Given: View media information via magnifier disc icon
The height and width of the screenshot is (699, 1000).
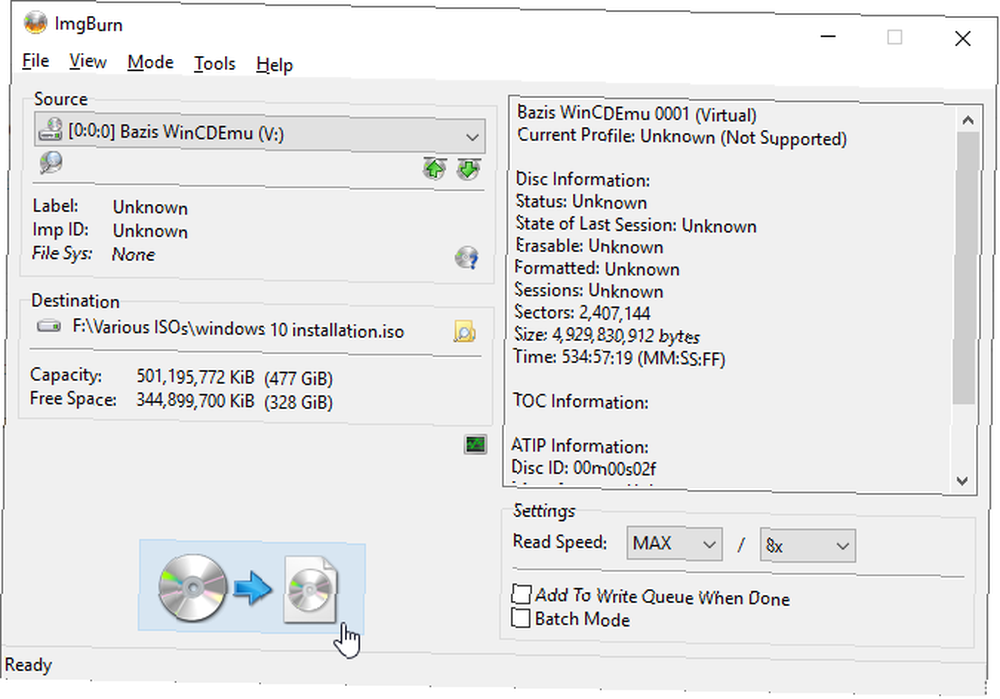Looking at the screenshot, I should click(51, 163).
